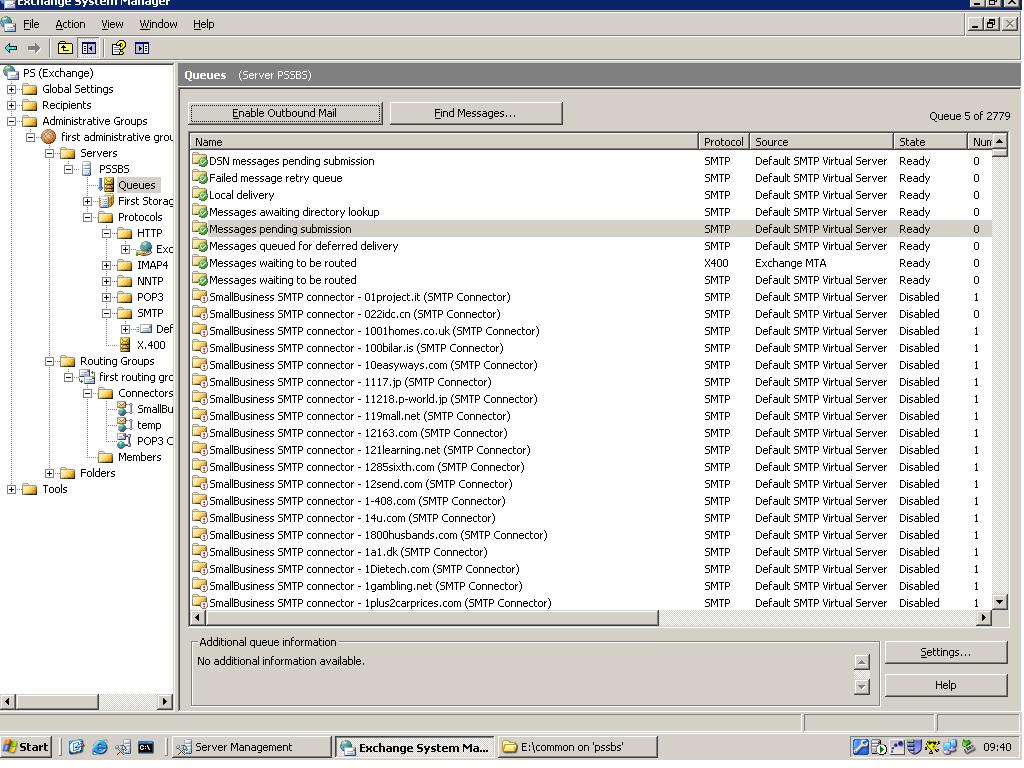Click the Show/Hide console tree icon
Screen dimensions: 1024x768
click(89, 47)
